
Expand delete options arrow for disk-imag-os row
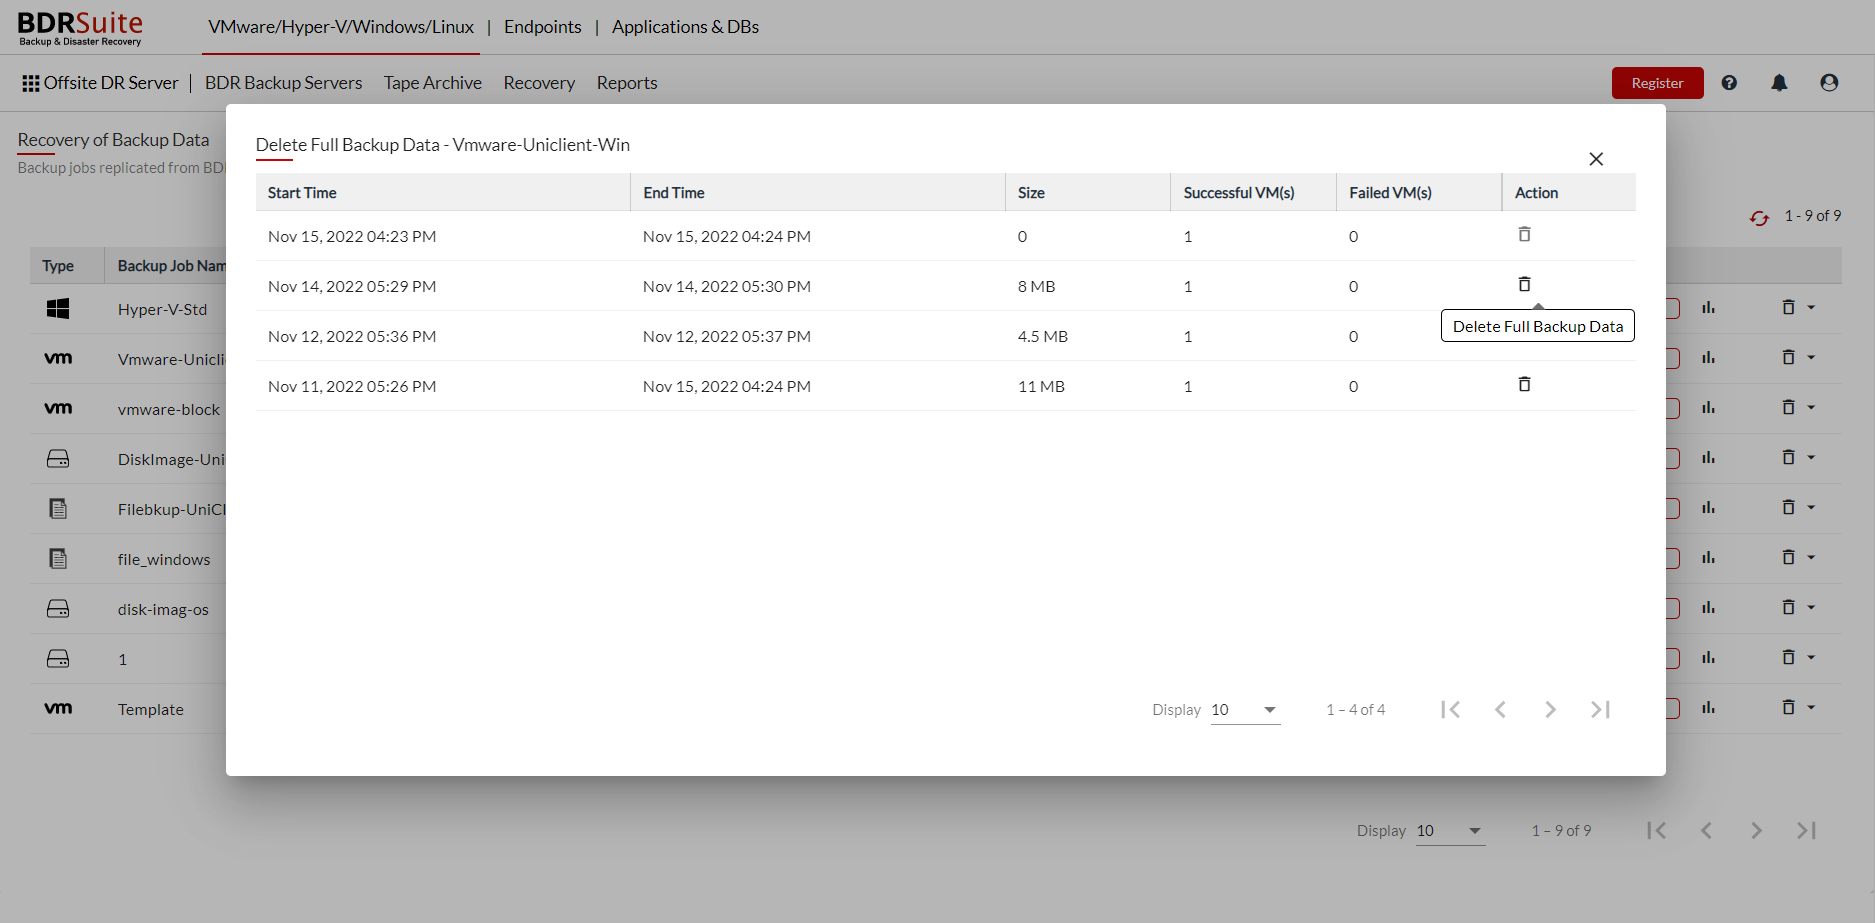1811,608
